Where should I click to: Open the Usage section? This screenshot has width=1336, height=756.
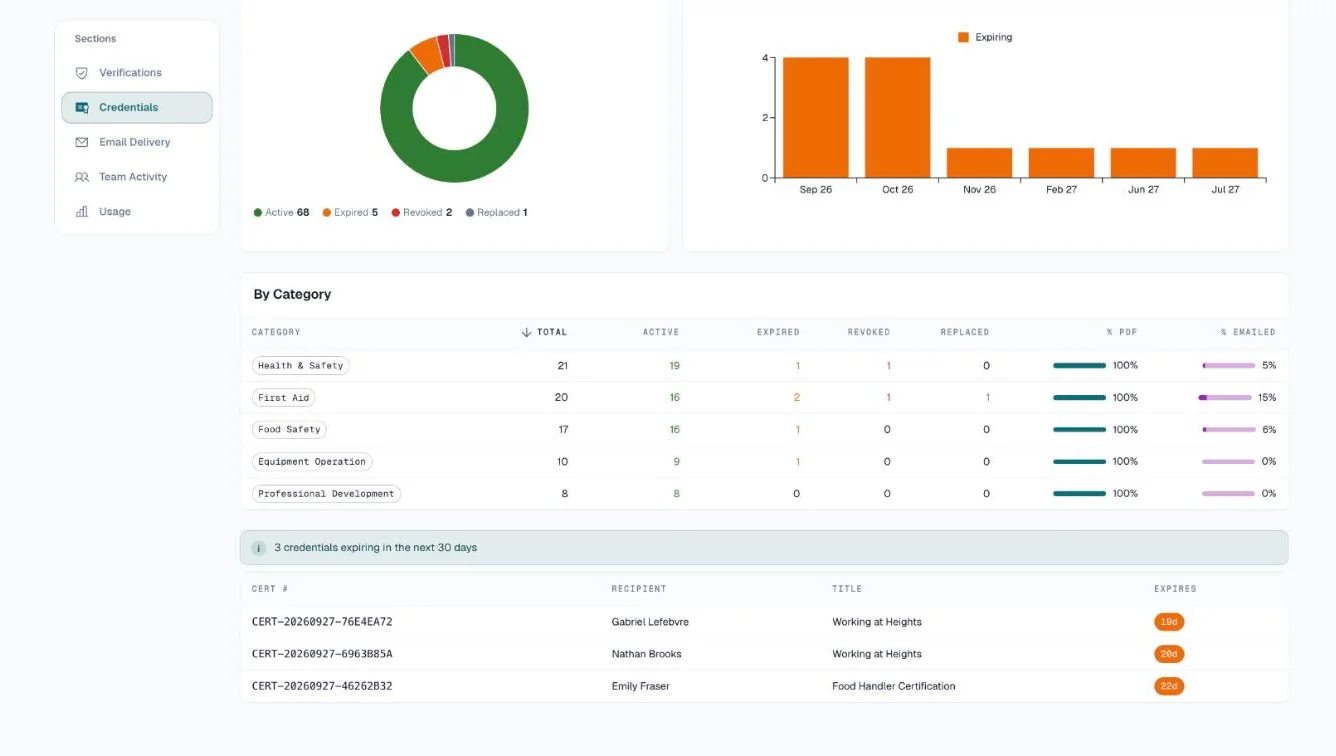pos(137,212)
